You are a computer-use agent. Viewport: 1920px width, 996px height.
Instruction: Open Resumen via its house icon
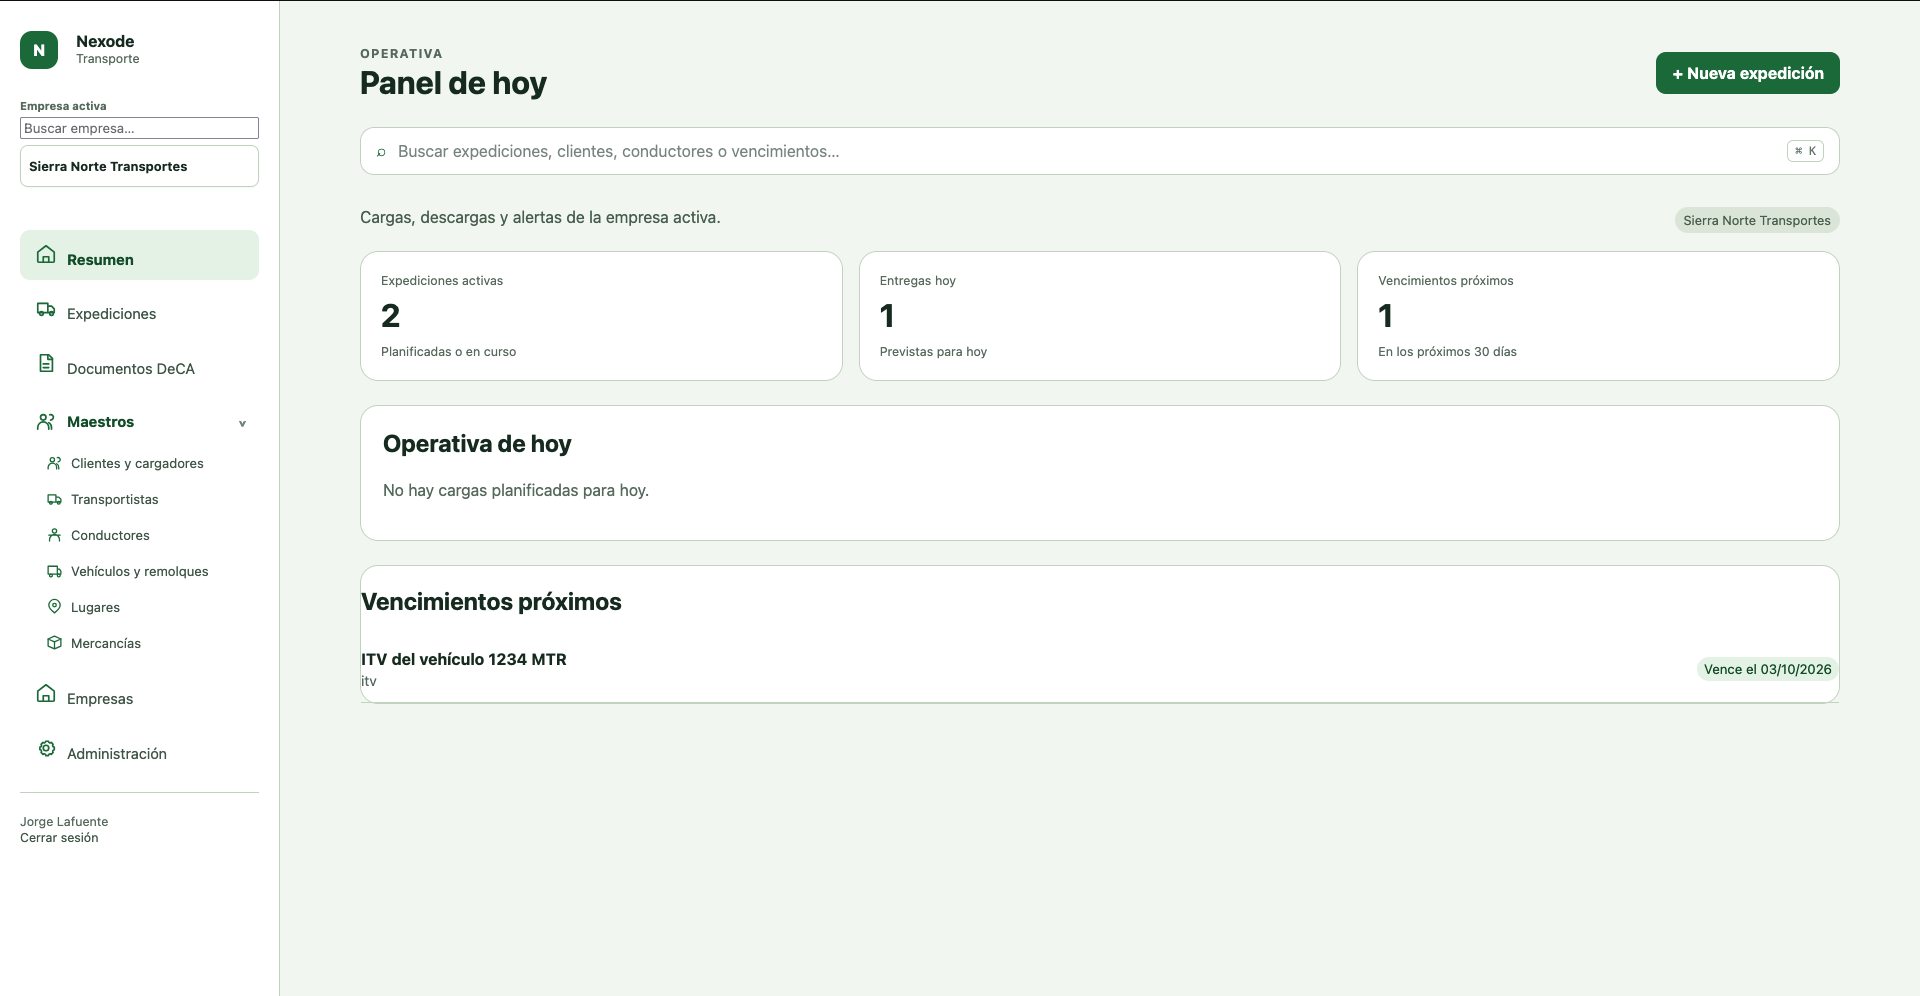[46, 254]
